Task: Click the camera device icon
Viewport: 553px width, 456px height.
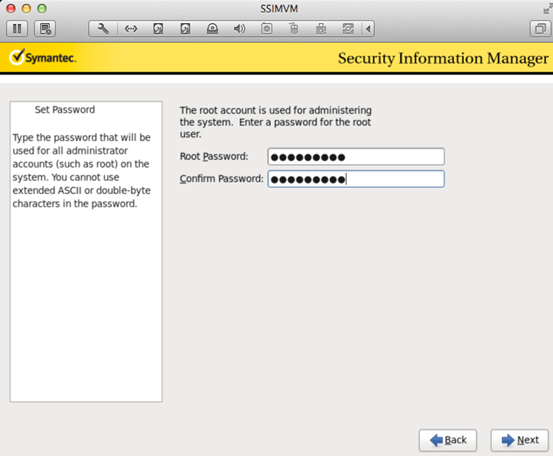Action: [267, 29]
